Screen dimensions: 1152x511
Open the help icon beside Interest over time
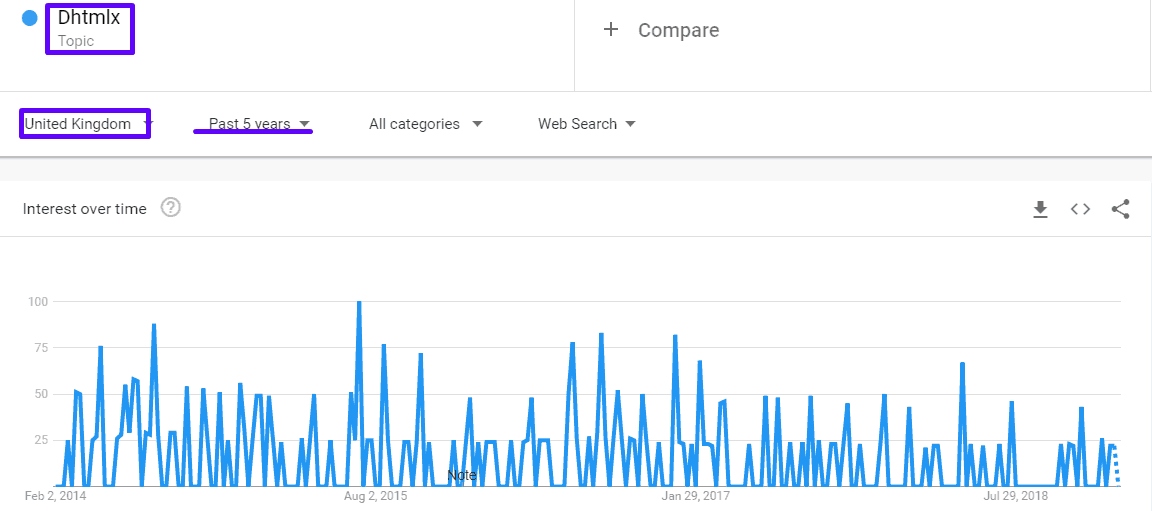(171, 208)
